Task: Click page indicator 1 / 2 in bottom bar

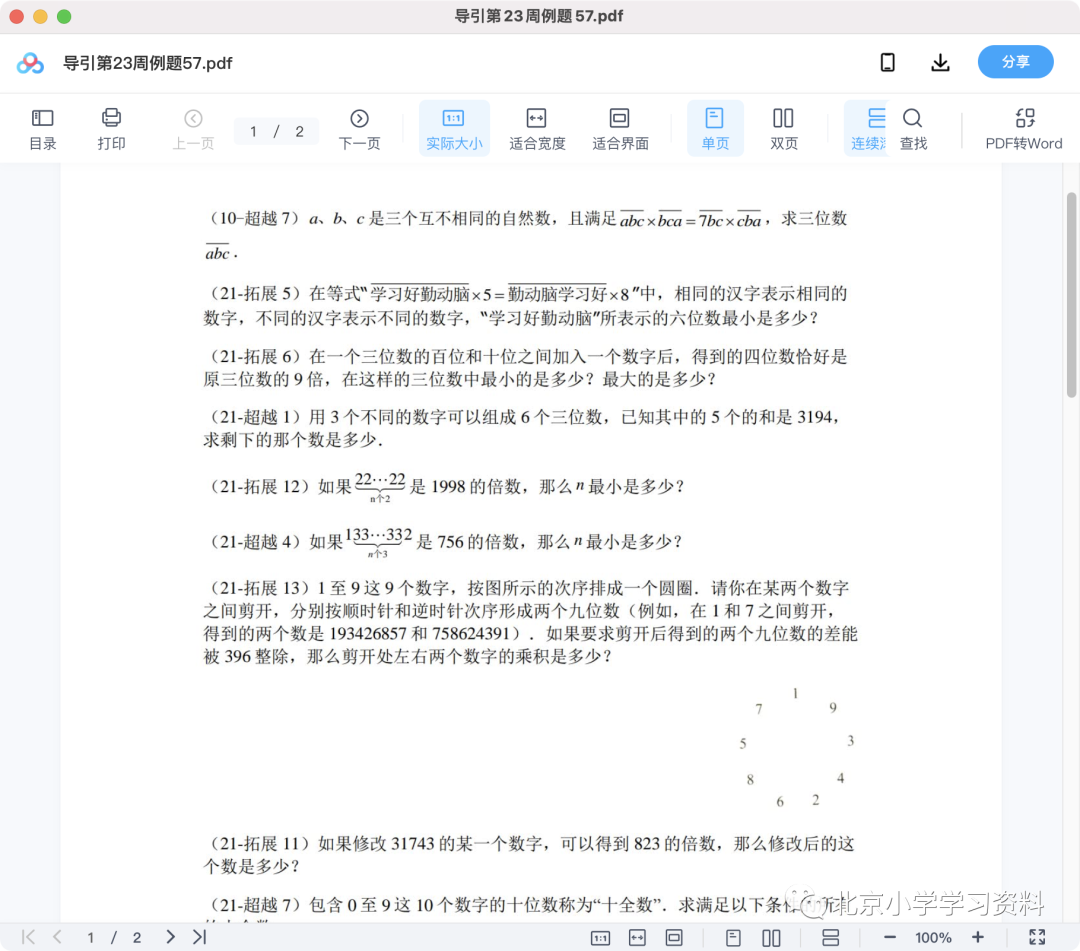Action: coord(114,937)
